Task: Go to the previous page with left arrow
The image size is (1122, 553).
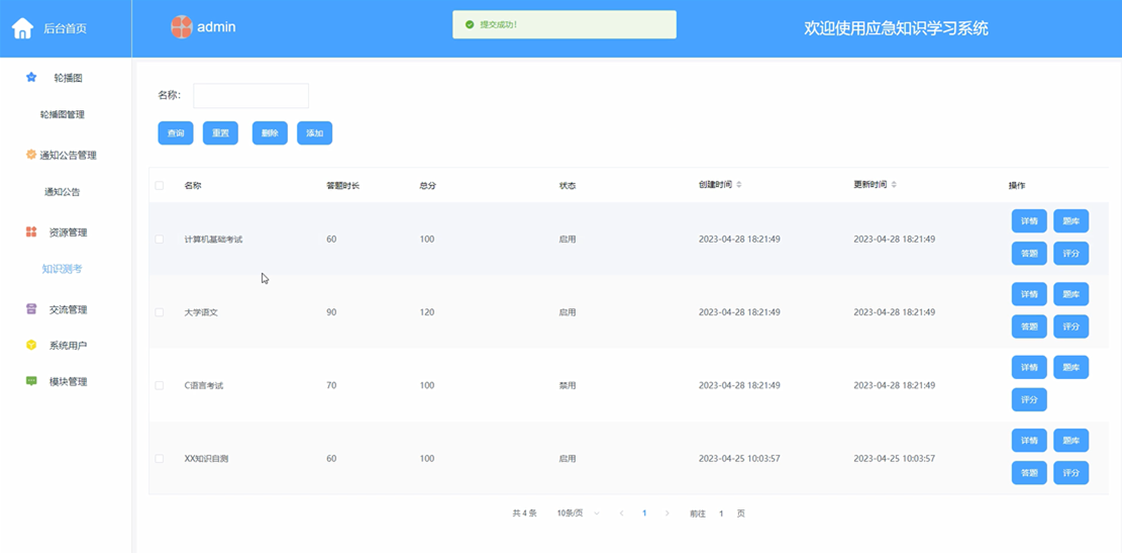Action: [621, 513]
